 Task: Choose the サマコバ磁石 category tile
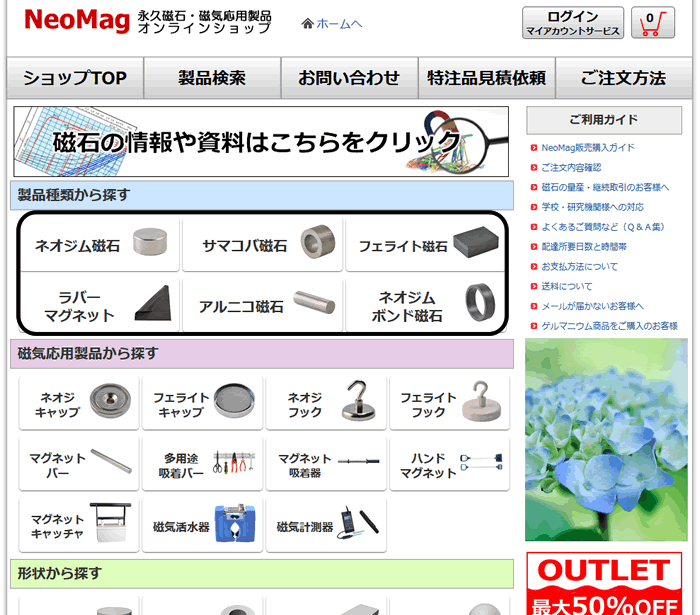[262, 244]
